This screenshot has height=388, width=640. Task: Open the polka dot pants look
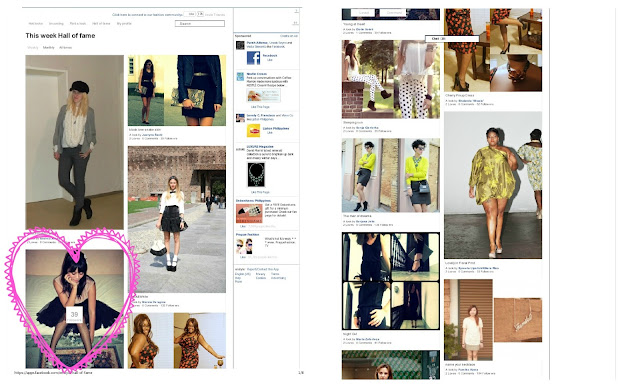[391, 79]
